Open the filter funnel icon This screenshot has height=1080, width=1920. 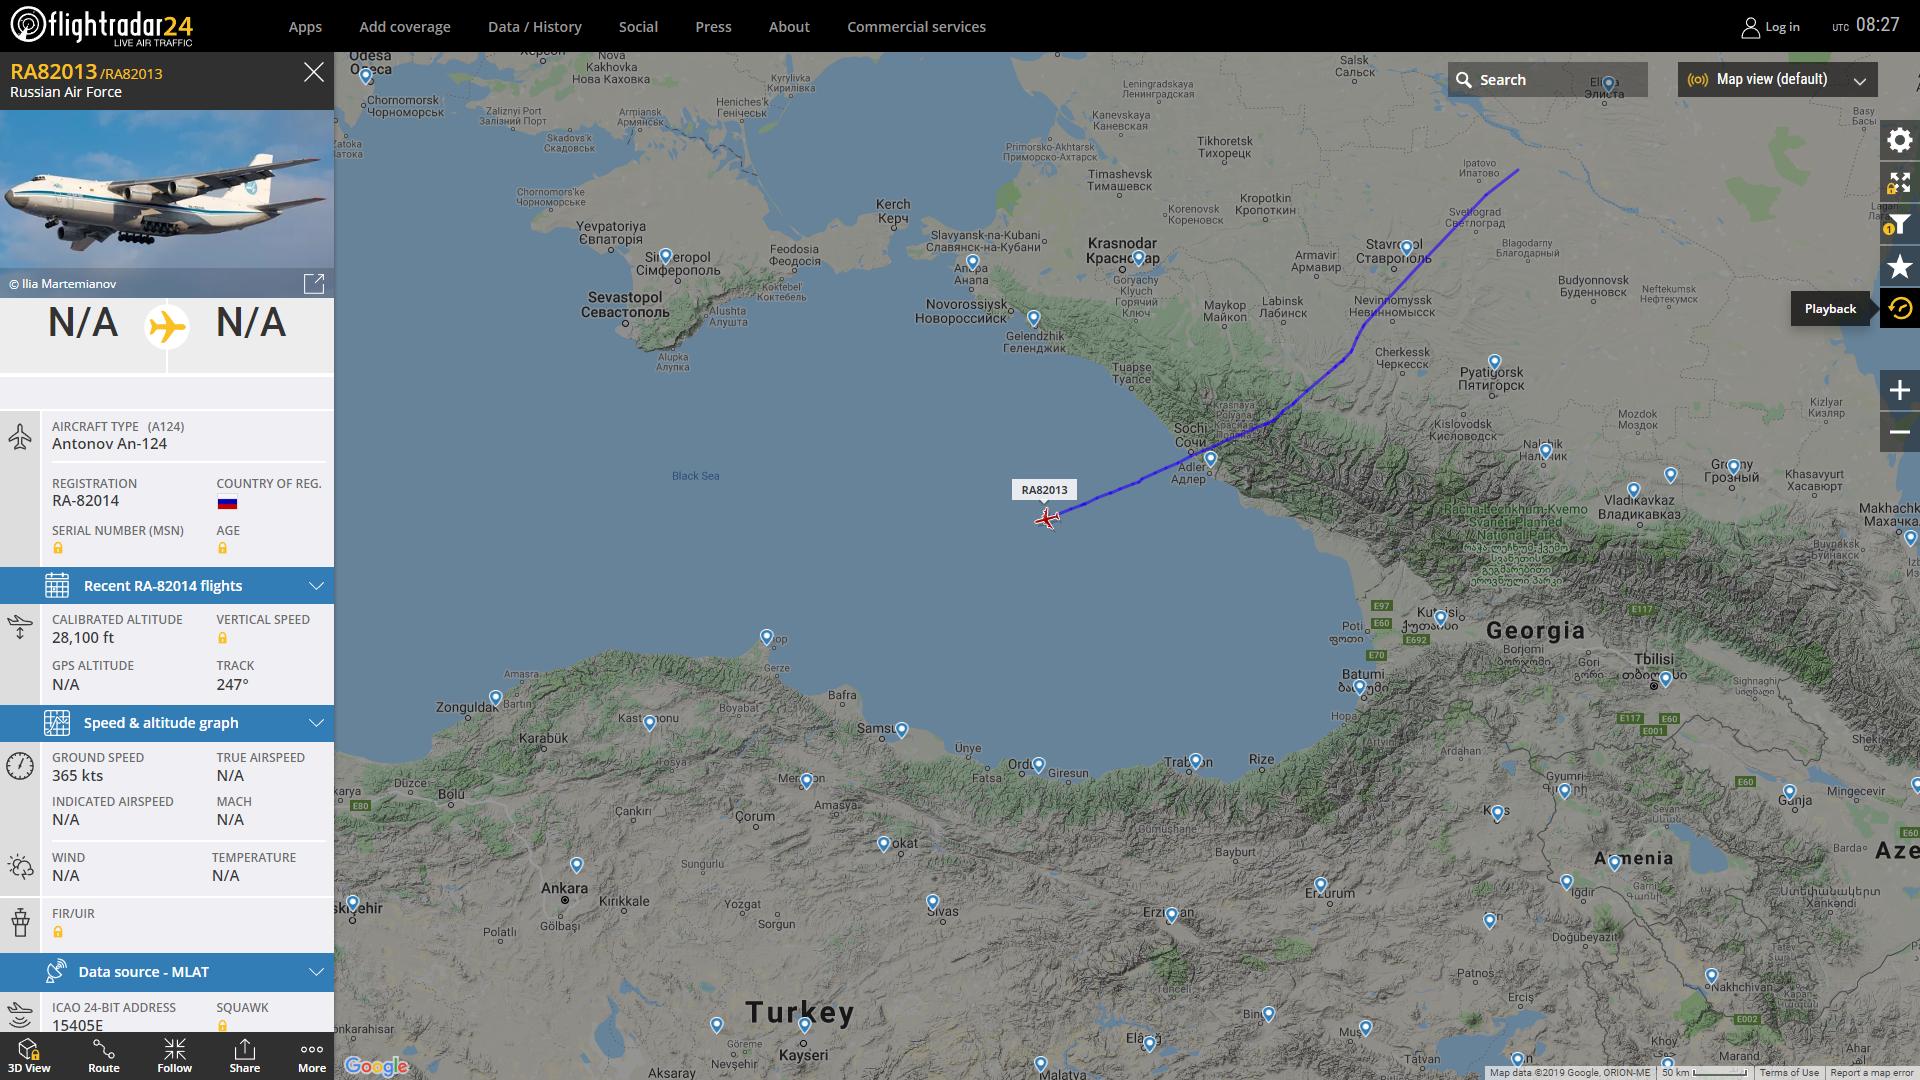click(x=1899, y=224)
